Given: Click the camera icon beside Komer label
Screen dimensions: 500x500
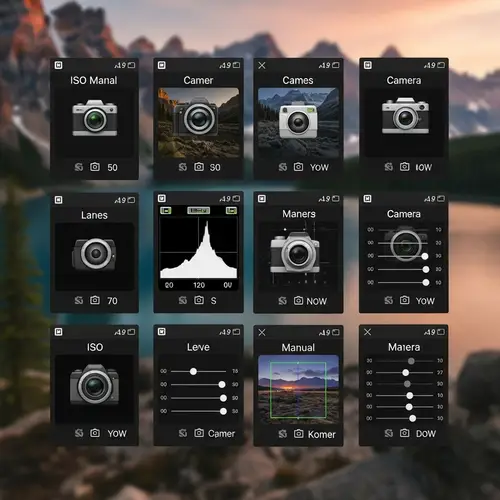Looking at the screenshot, I should (x=298, y=434).
